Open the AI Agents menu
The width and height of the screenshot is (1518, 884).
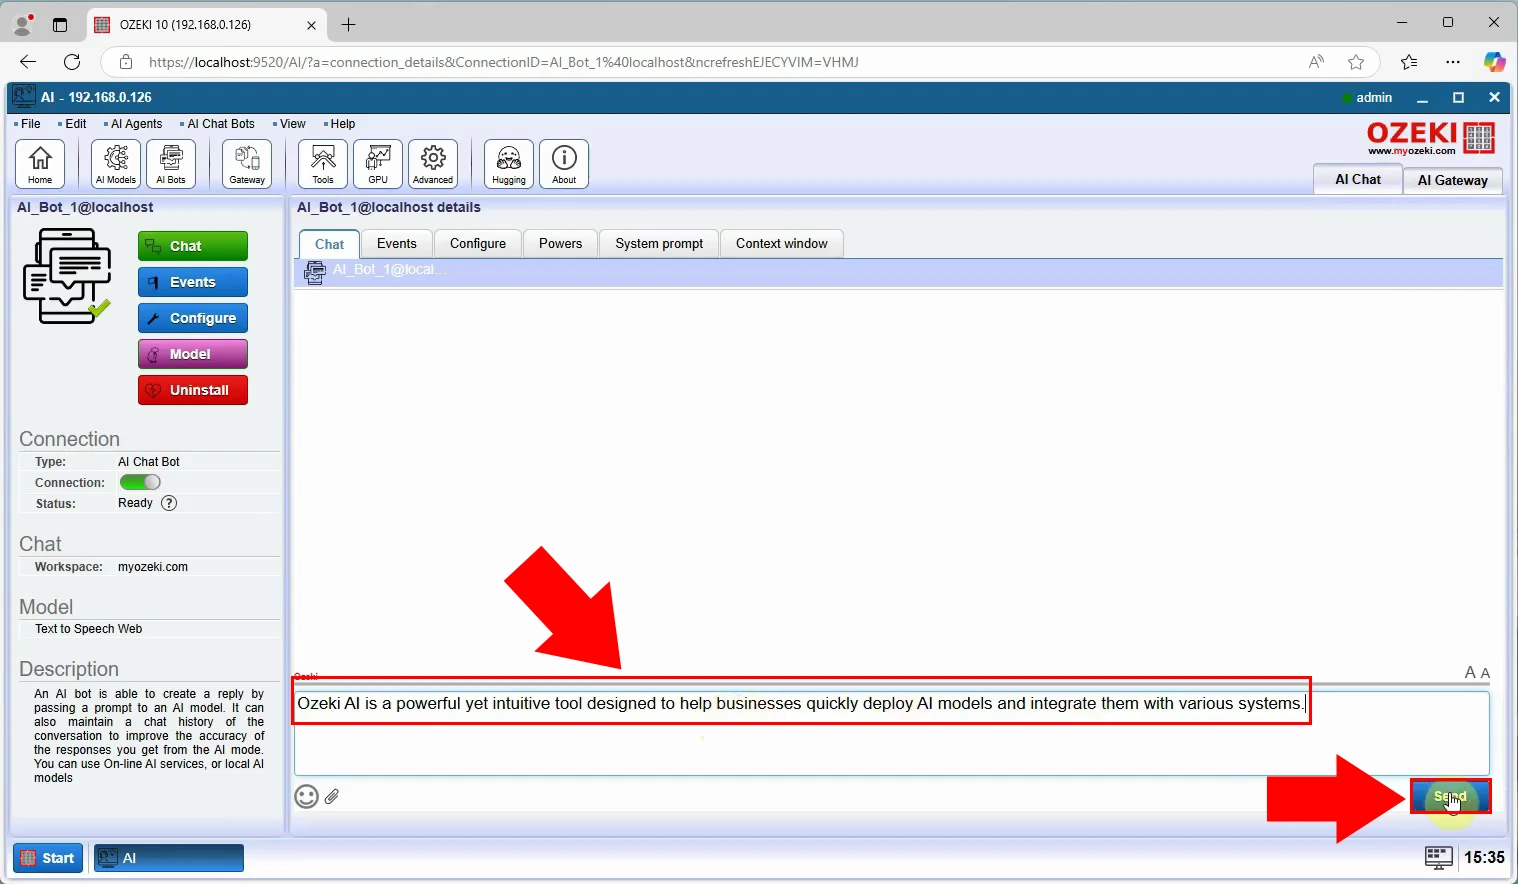(136, 124)
